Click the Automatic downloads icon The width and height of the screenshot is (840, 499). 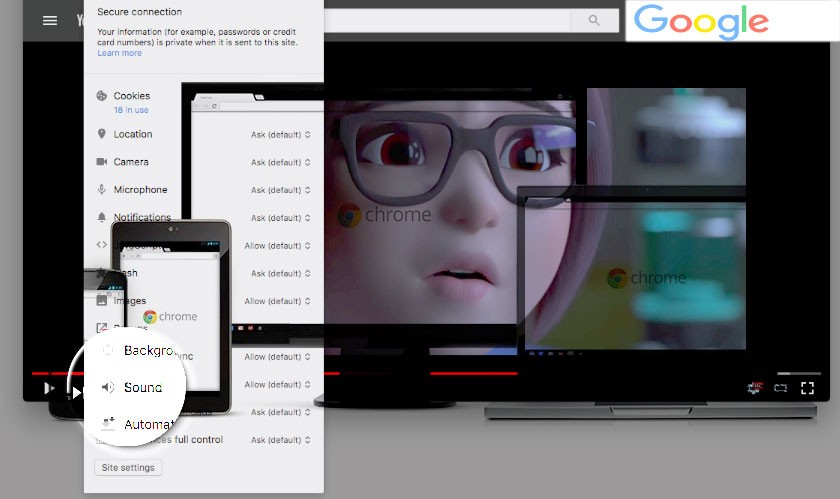[x=108, y=423]
